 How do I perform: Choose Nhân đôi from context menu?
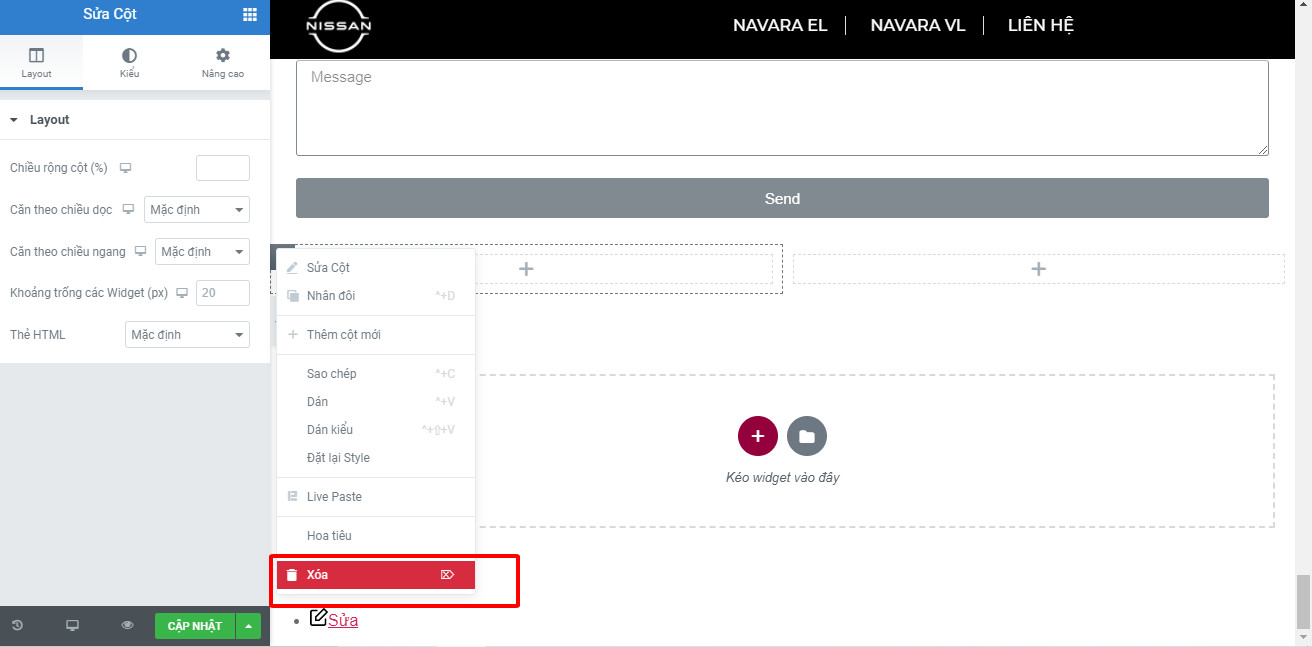[331, 296]
